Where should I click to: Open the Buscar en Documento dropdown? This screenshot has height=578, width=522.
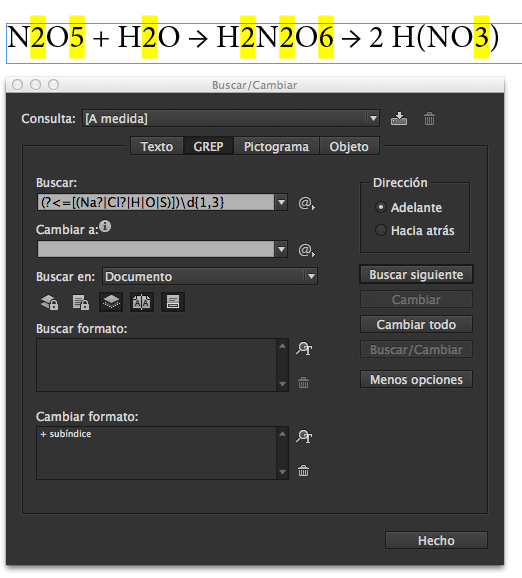pos(311,276)
